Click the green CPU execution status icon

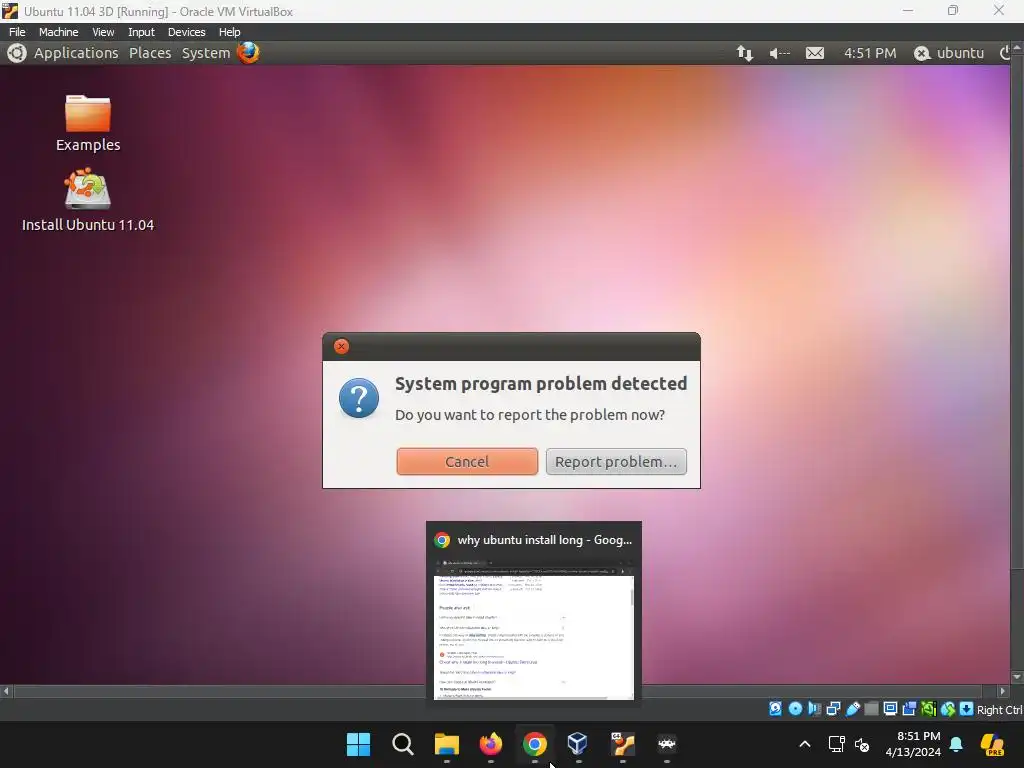coord(928,709)
